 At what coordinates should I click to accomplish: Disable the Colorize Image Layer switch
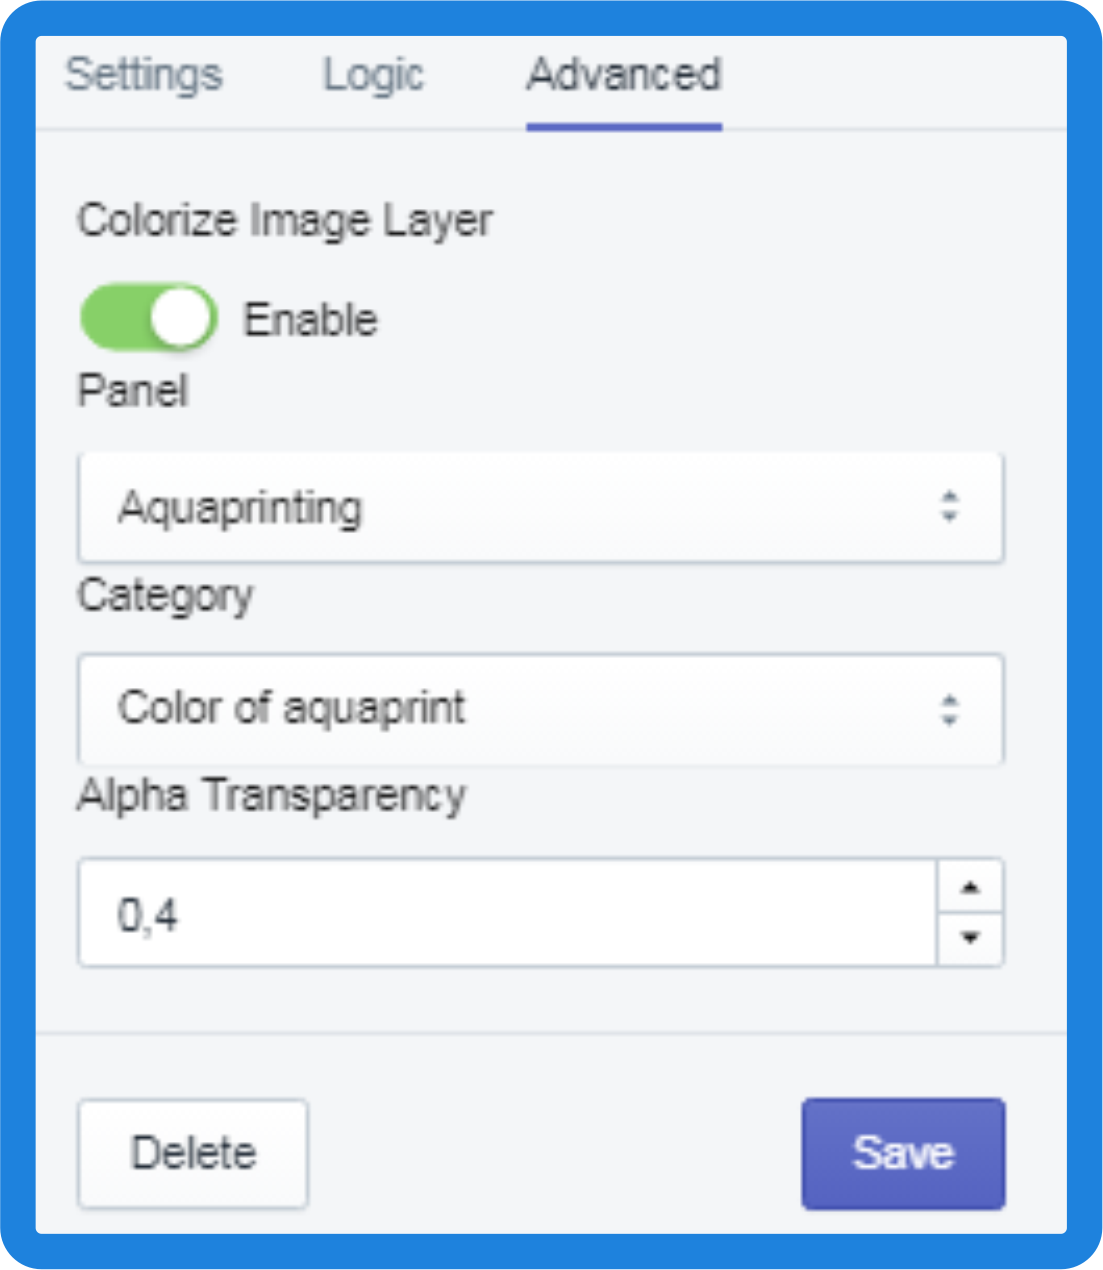tap(149, 319)
